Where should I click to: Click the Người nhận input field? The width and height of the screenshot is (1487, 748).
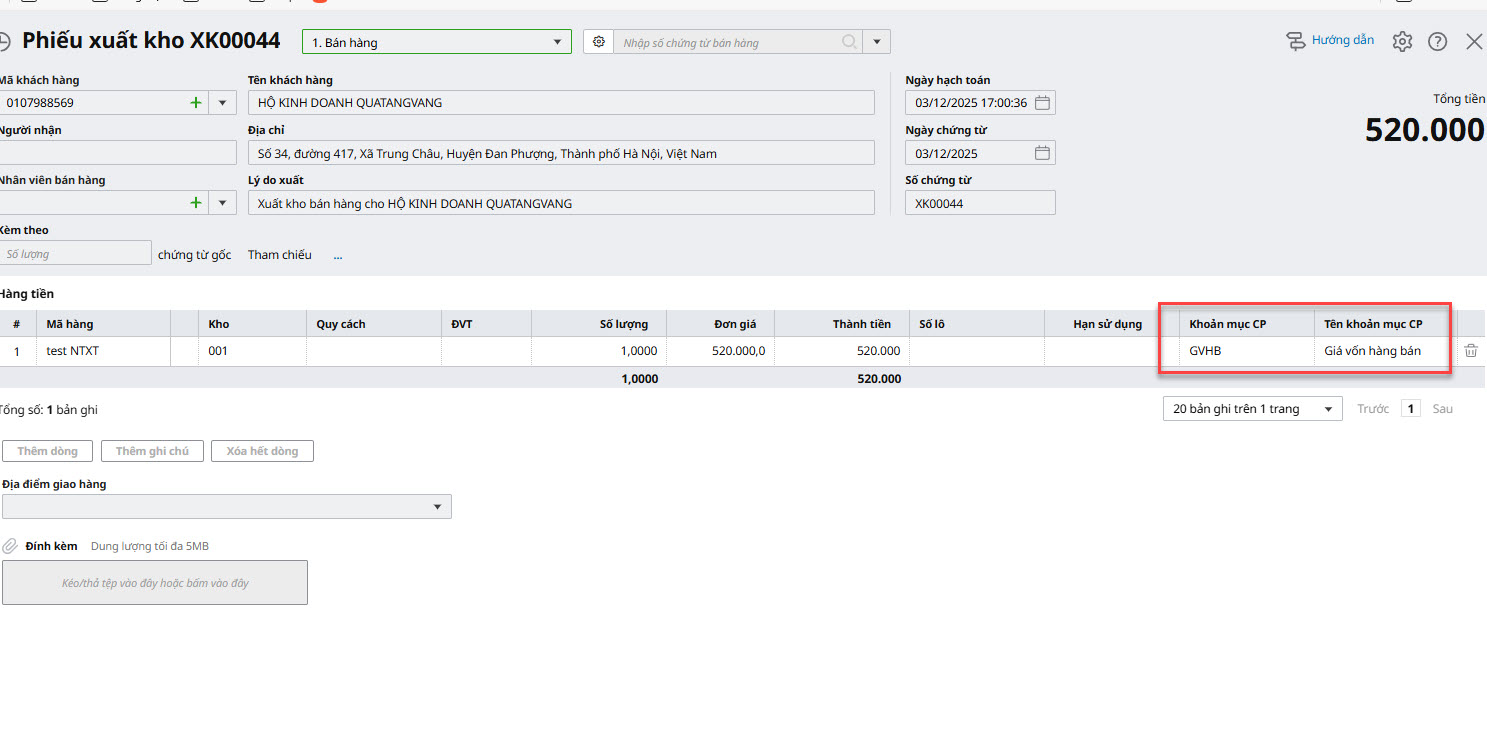(x=118, y=153)
